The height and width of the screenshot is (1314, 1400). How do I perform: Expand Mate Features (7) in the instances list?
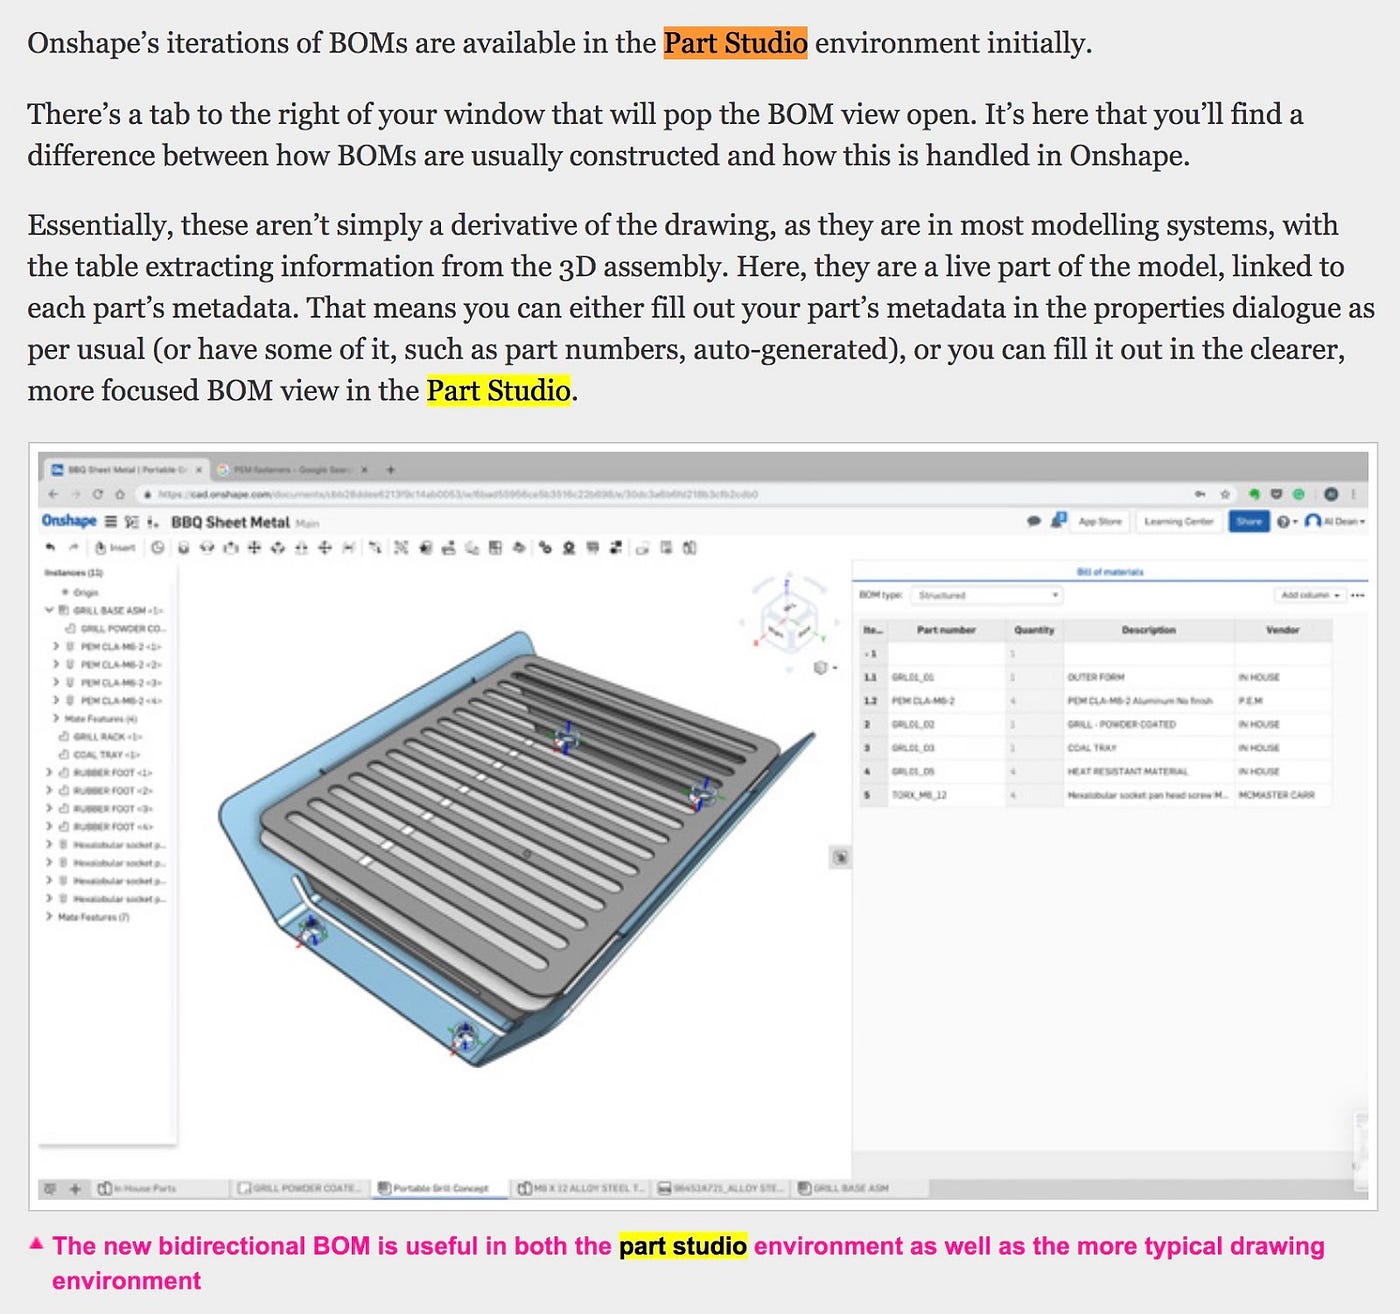tap(47, 918)
